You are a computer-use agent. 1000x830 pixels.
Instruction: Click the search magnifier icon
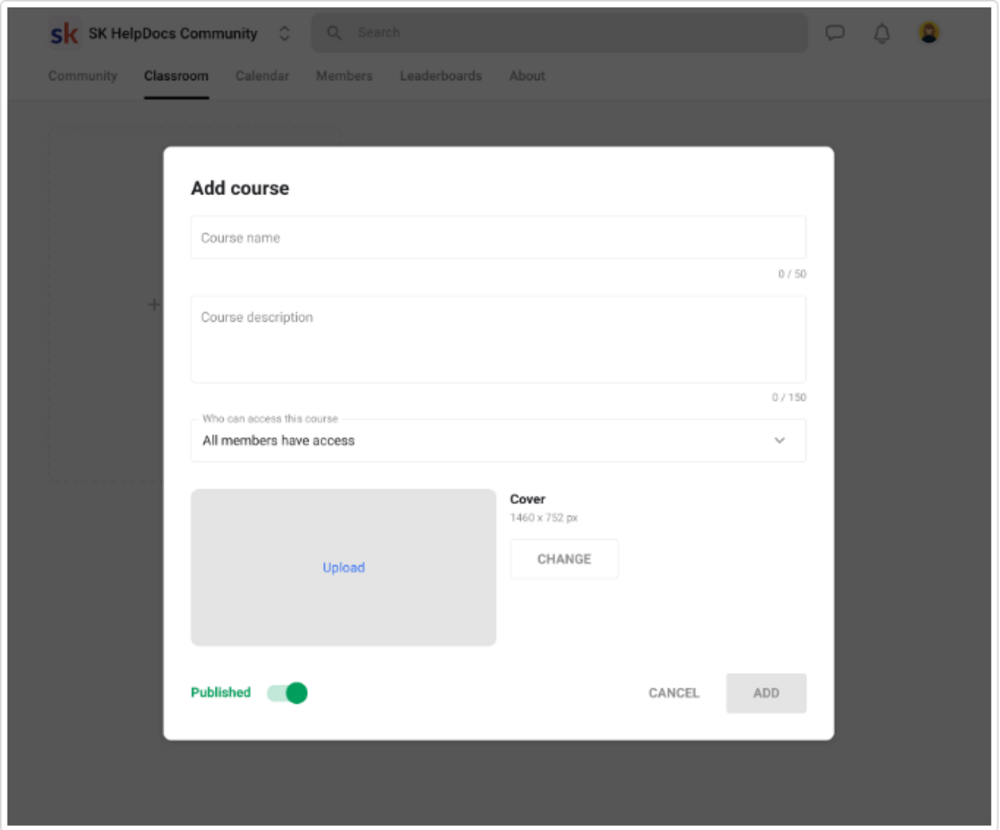[x=334, y=33]
